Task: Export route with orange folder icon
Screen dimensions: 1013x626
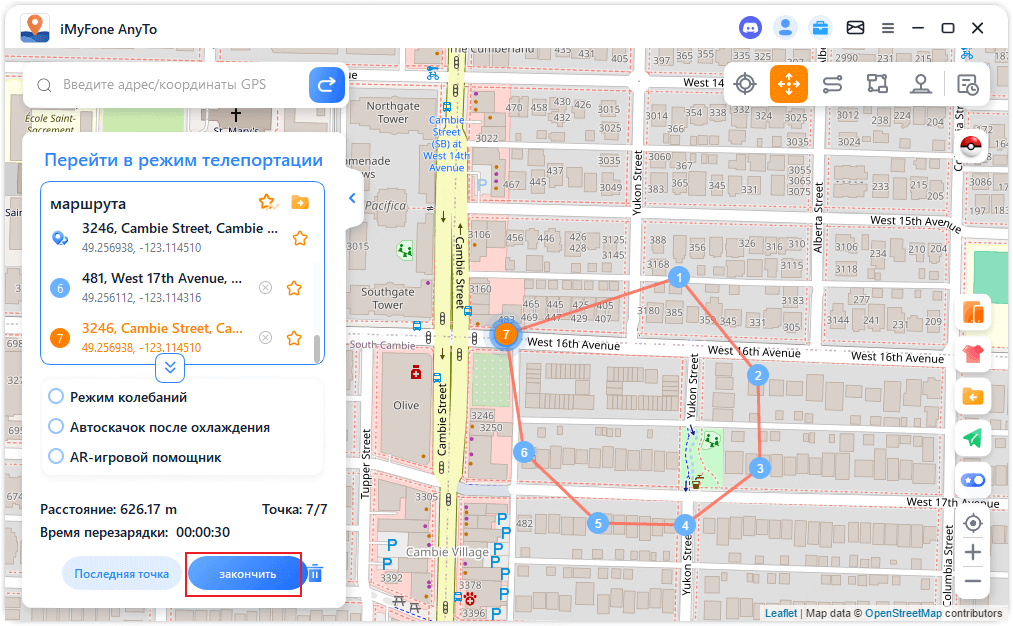Action: coord(300,202)
